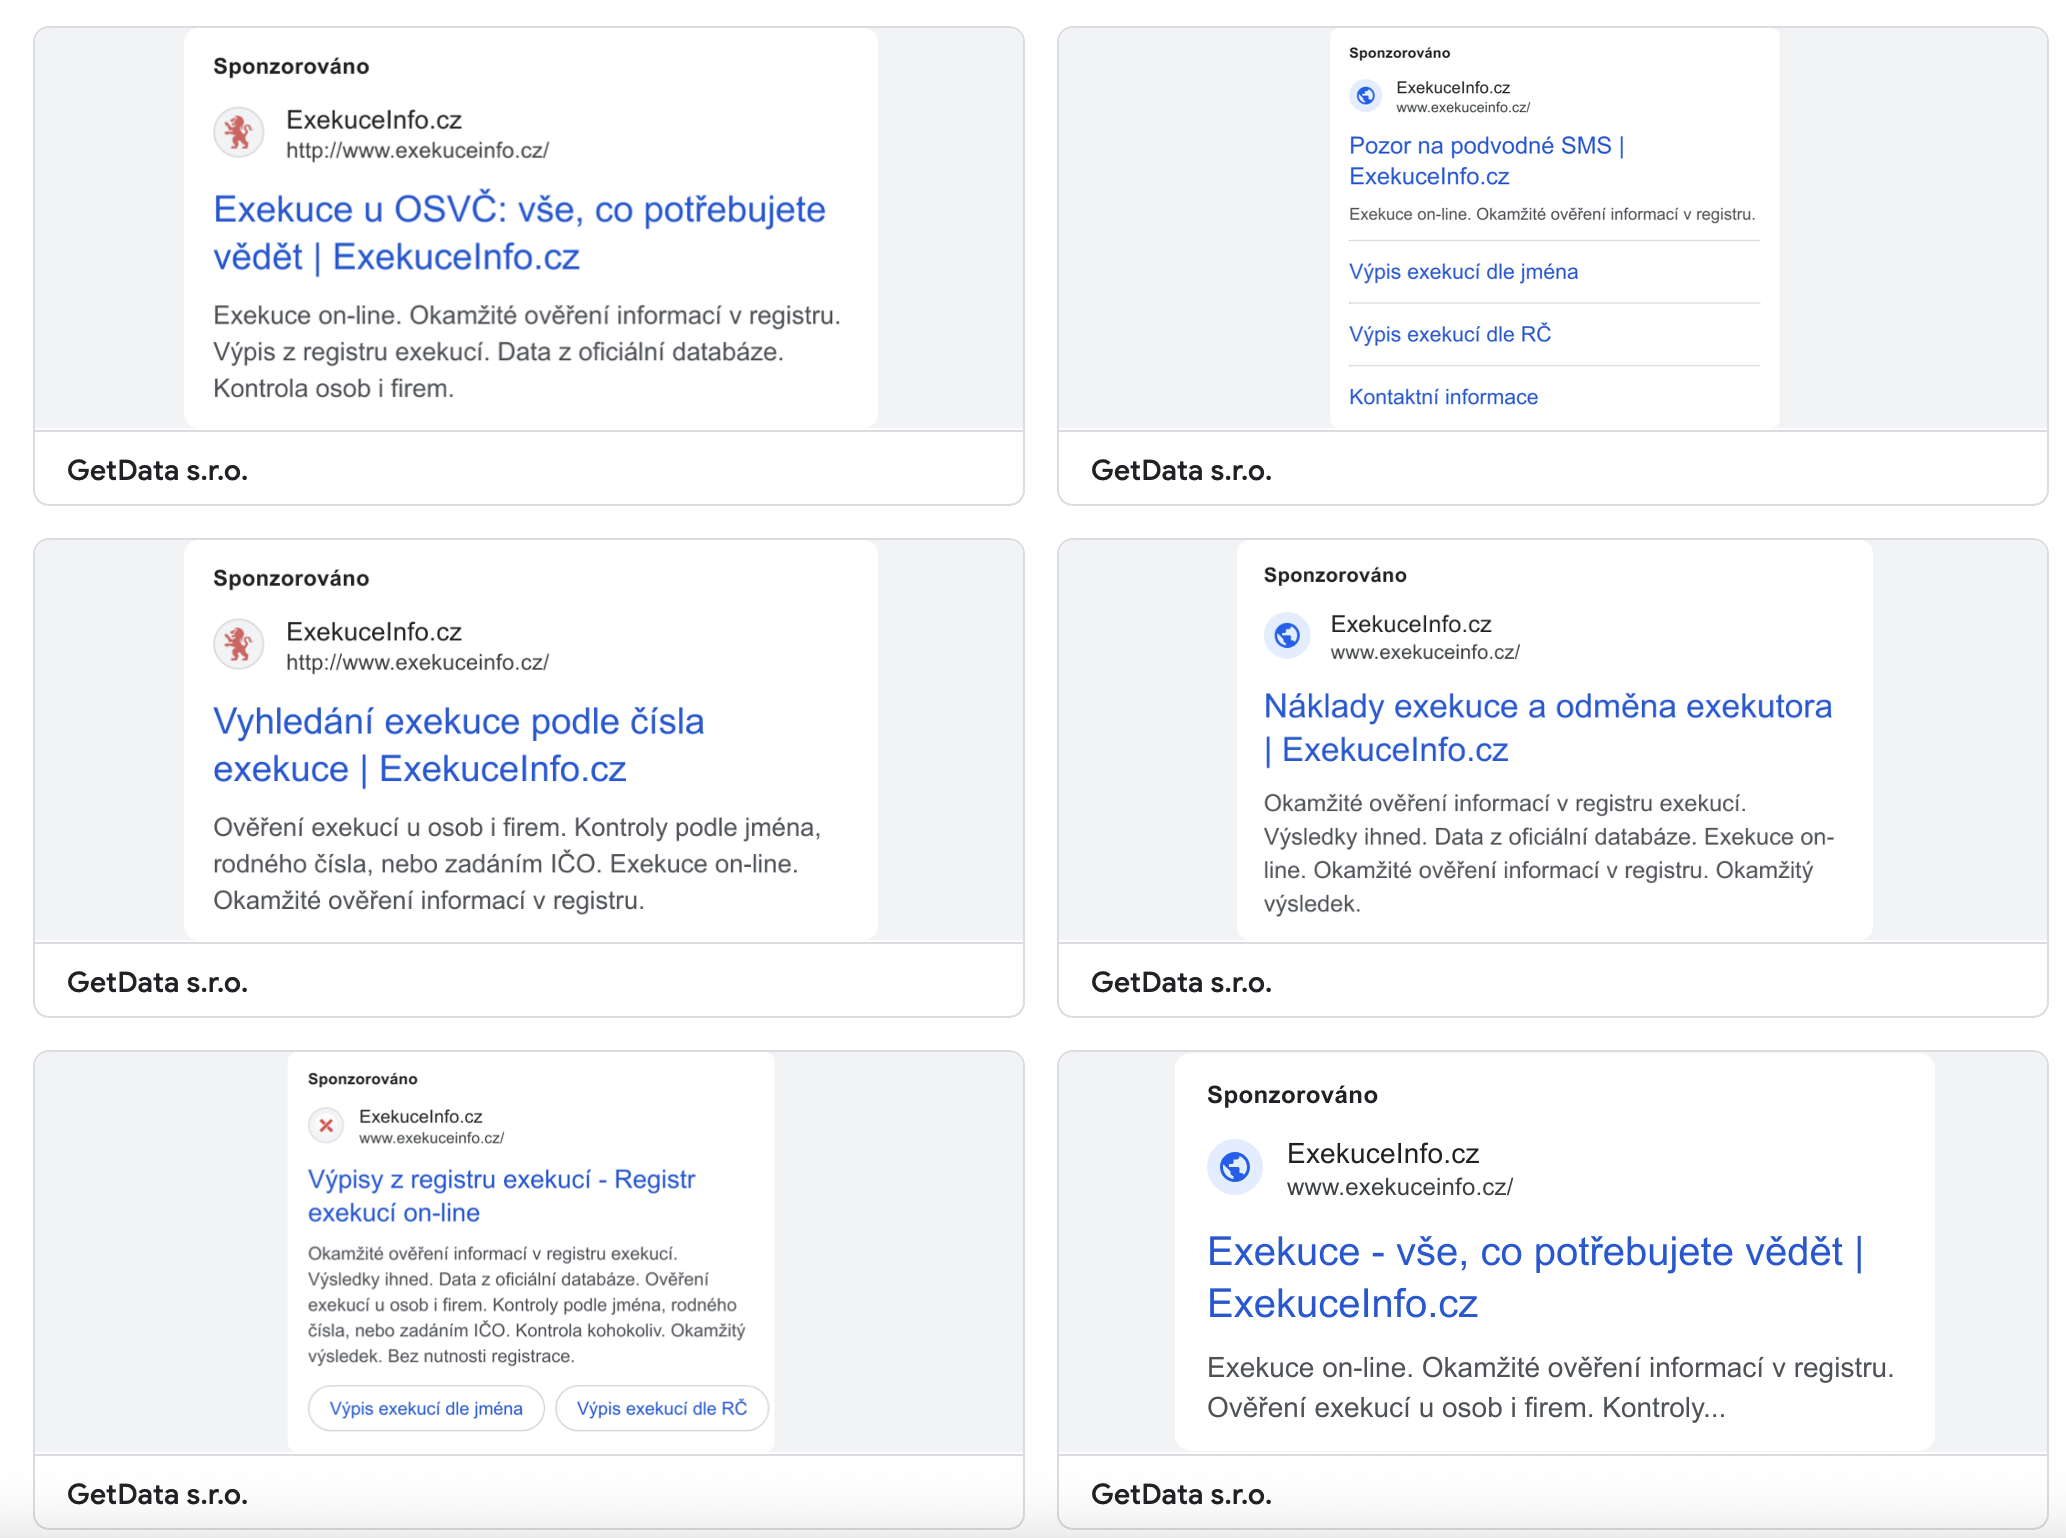Click www.exekuceinfo.cz/ URL in Náklady exekuce ad
2066x1538 pixels.
click(1425, 653)
